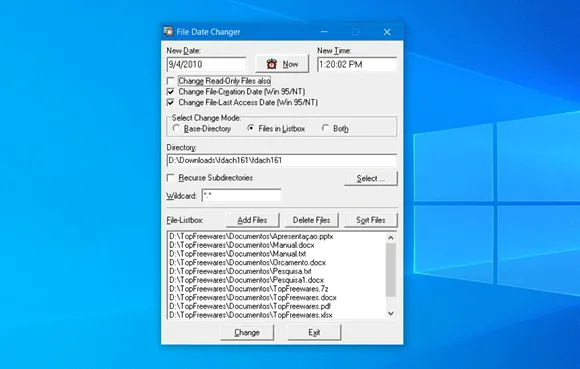Screen dimensions: 580x369
Task: Click listbox scrollbar down arrow
Action: click(391, 314)
